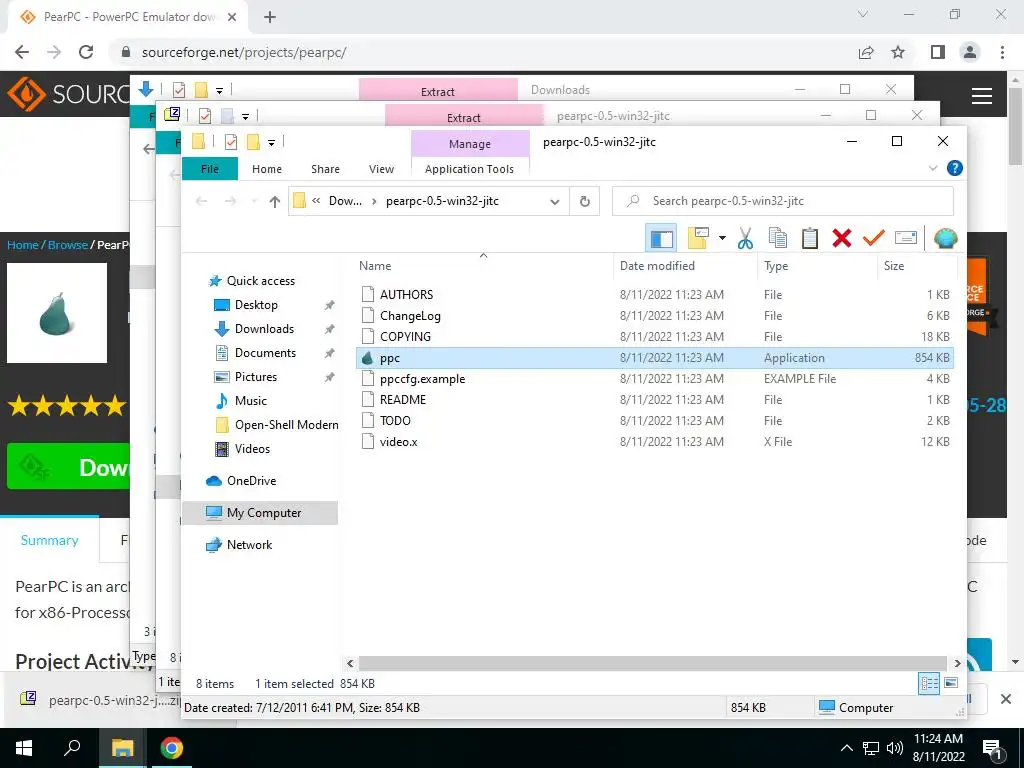The width and height of the screenshot is (1024, 768).
Task: Click the blue Help question mark icon
Action: pos(954,168)
